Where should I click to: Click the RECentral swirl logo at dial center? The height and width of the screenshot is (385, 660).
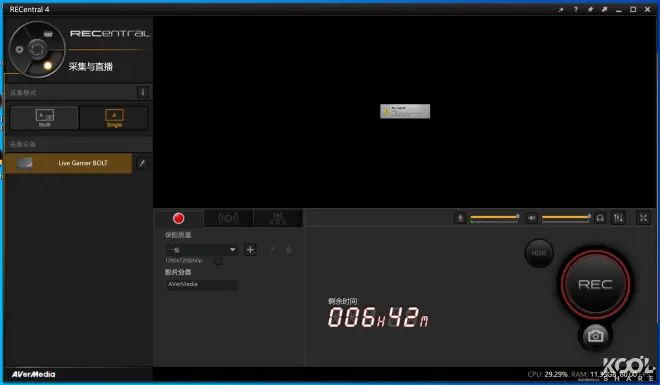37,49
